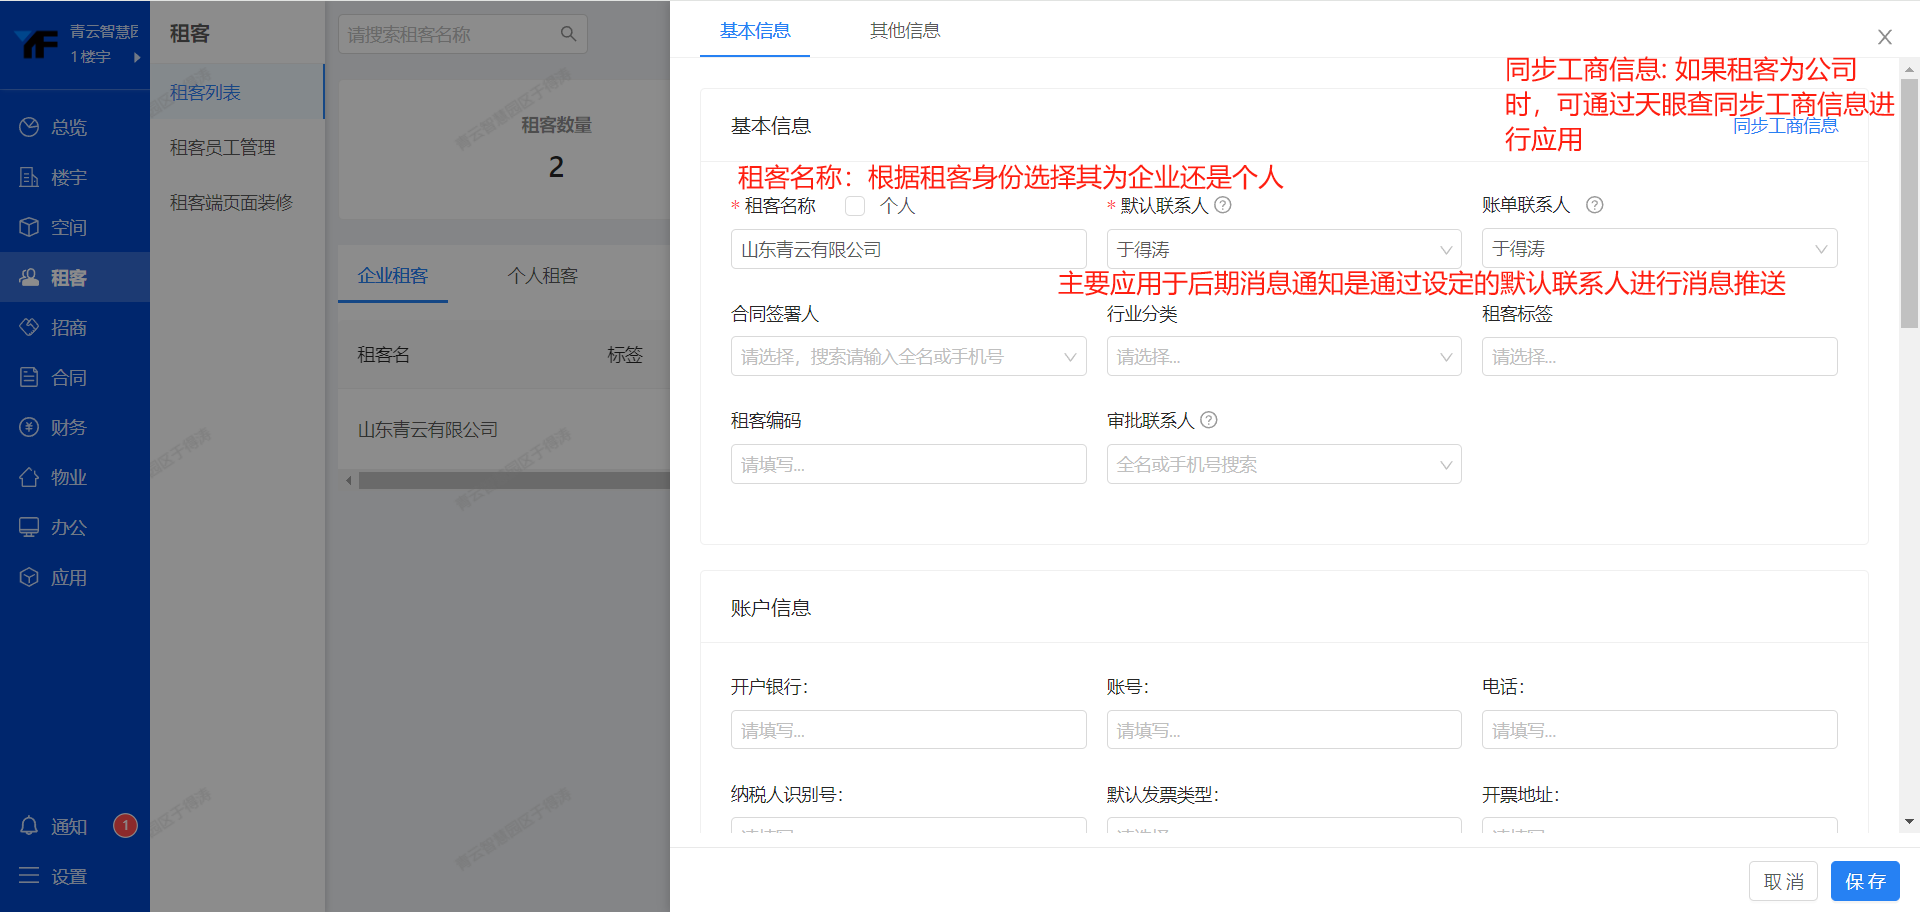Select the 空间 space cube icon
The height and width of the screenshot is (912, 1920).
pos(29,227)
